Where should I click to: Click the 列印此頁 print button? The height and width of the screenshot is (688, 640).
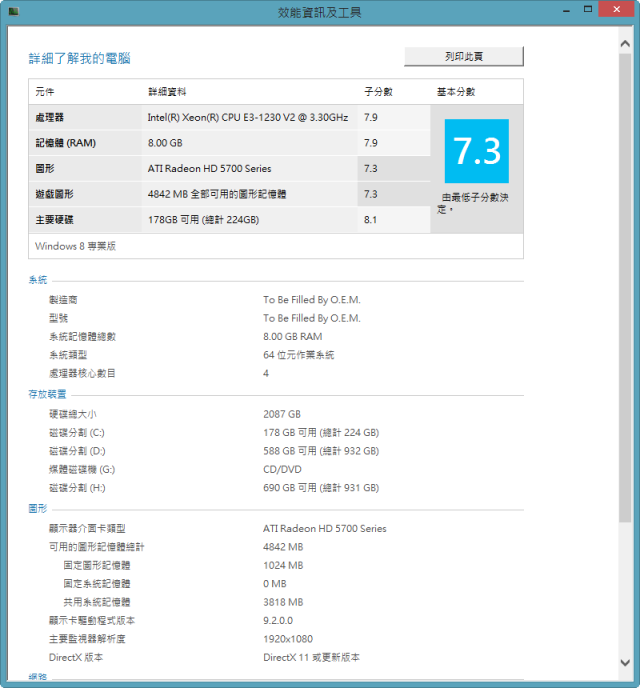click(x=464, y=56)
